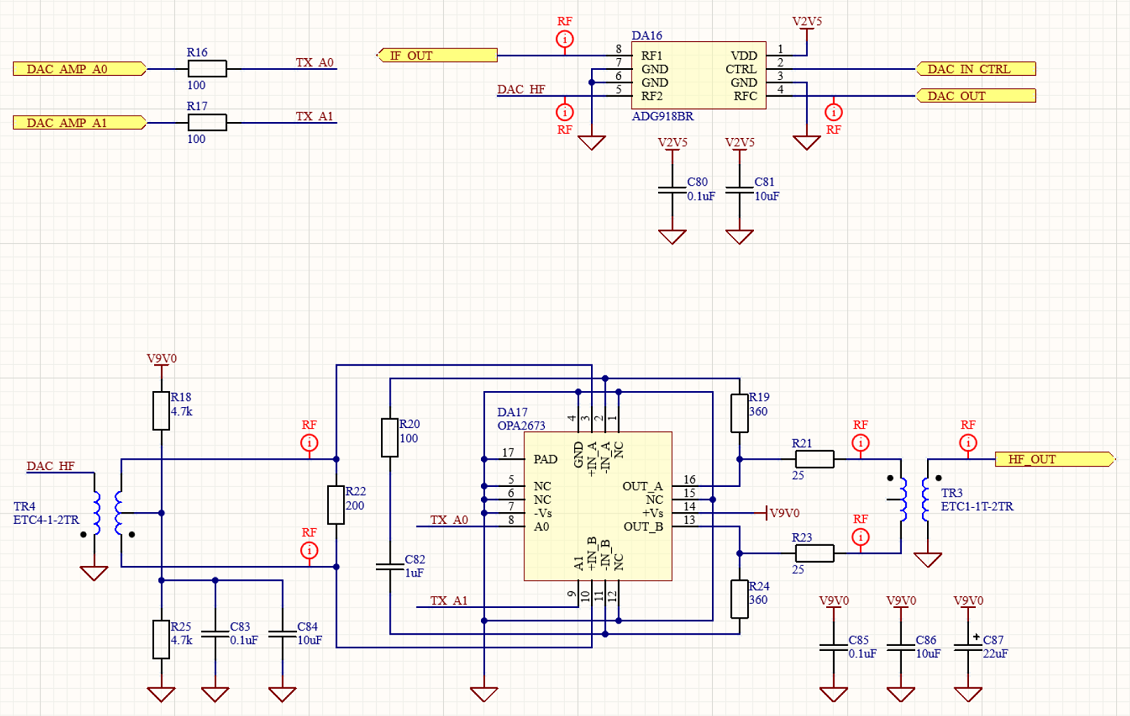
Task: Select the DA17 OPA2673 amplifier body
Action: pos(597,506)
